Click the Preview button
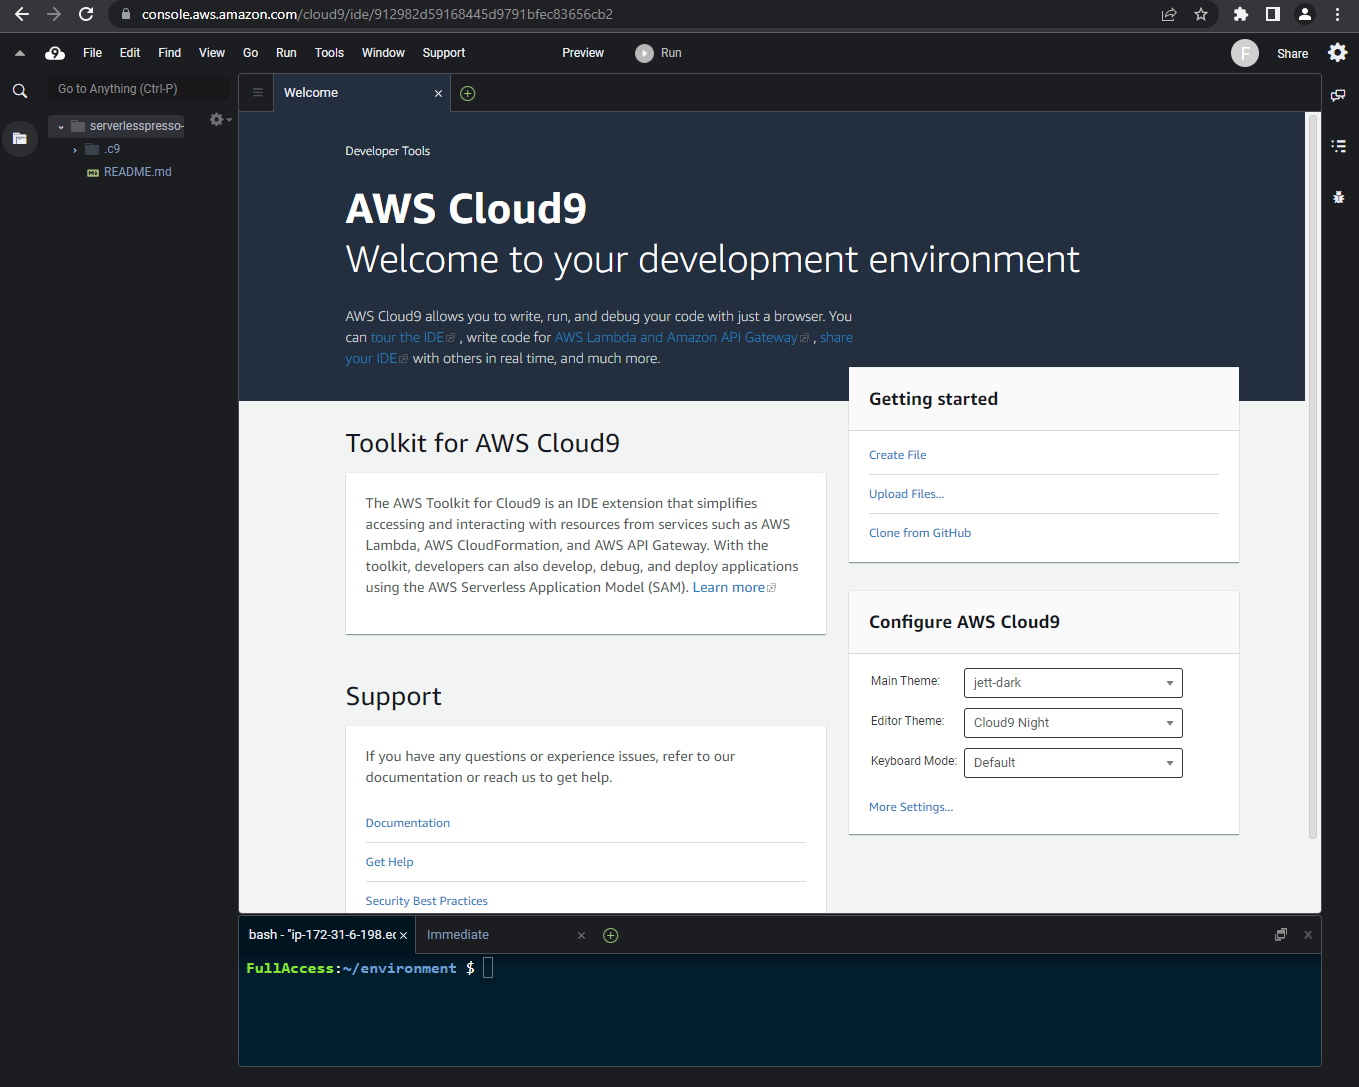 coord(583,53)
